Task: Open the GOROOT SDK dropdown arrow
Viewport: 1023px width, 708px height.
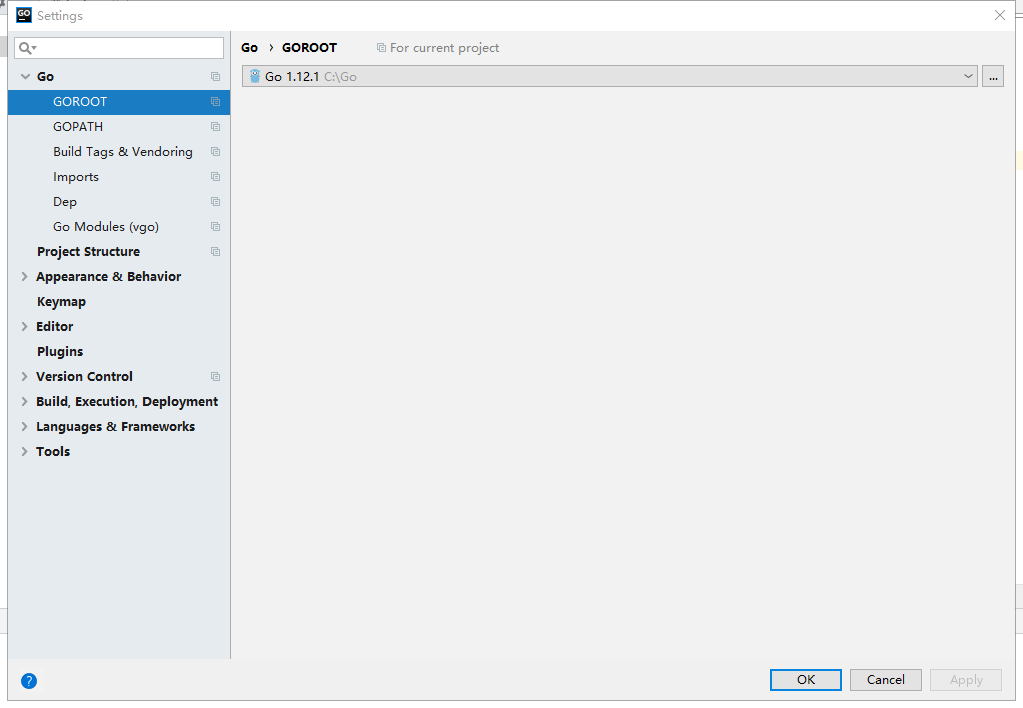Action: pos(968,76)
